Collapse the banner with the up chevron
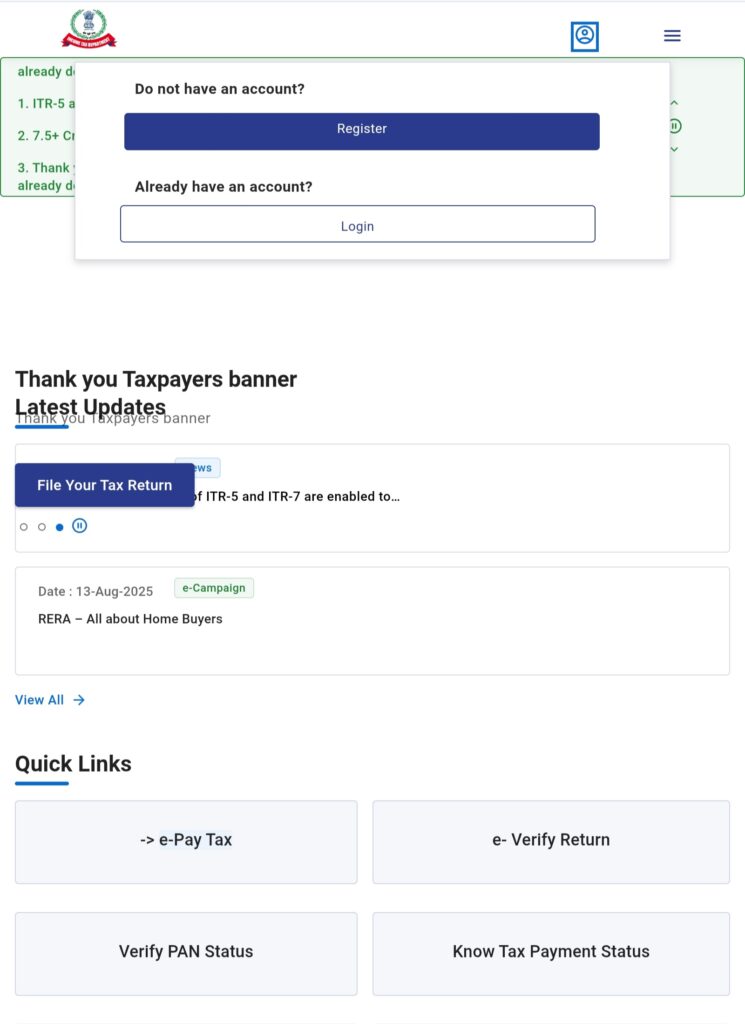This screenshot has width=745, height=1024. point(674,102)
